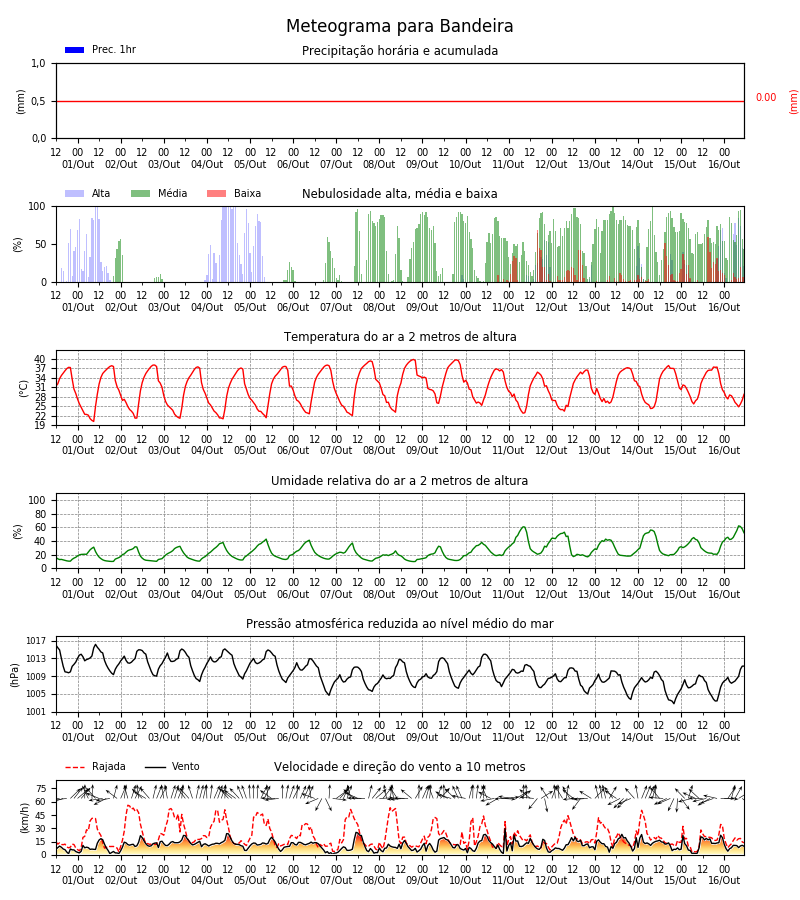Click the Nebulosidade alta, média e baixa heading
The height and width of the screenshot is (900, 800).
pos(399,194)
